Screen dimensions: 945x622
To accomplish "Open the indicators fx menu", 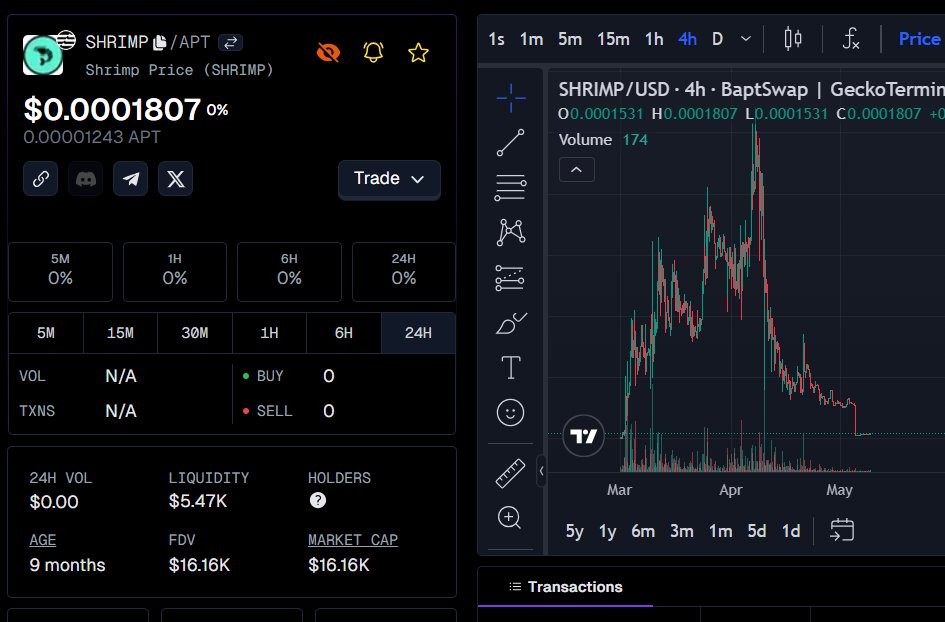I will [x=850, y=39].
